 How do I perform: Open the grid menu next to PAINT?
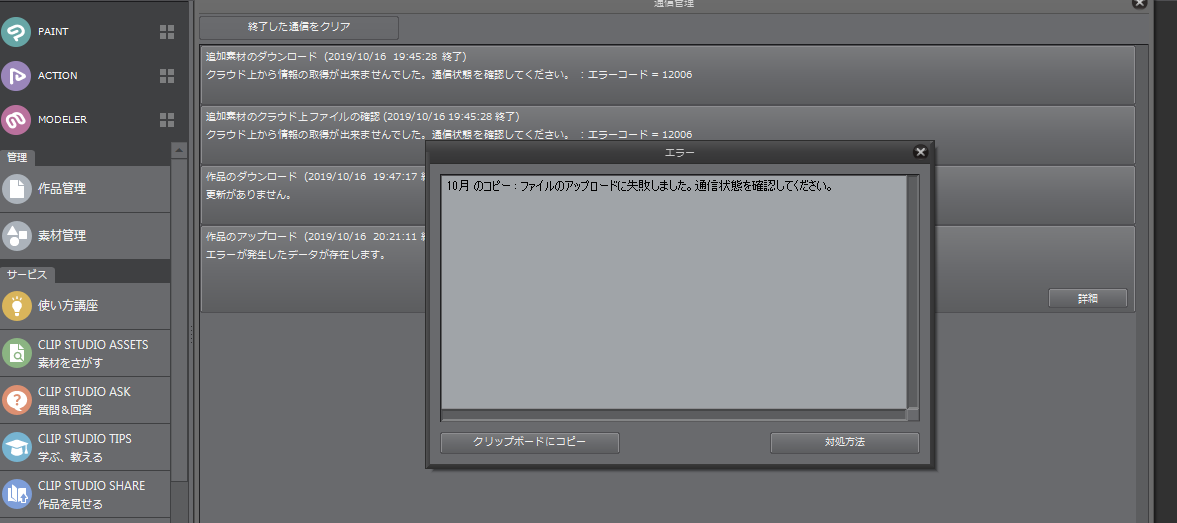coord(167,32)
